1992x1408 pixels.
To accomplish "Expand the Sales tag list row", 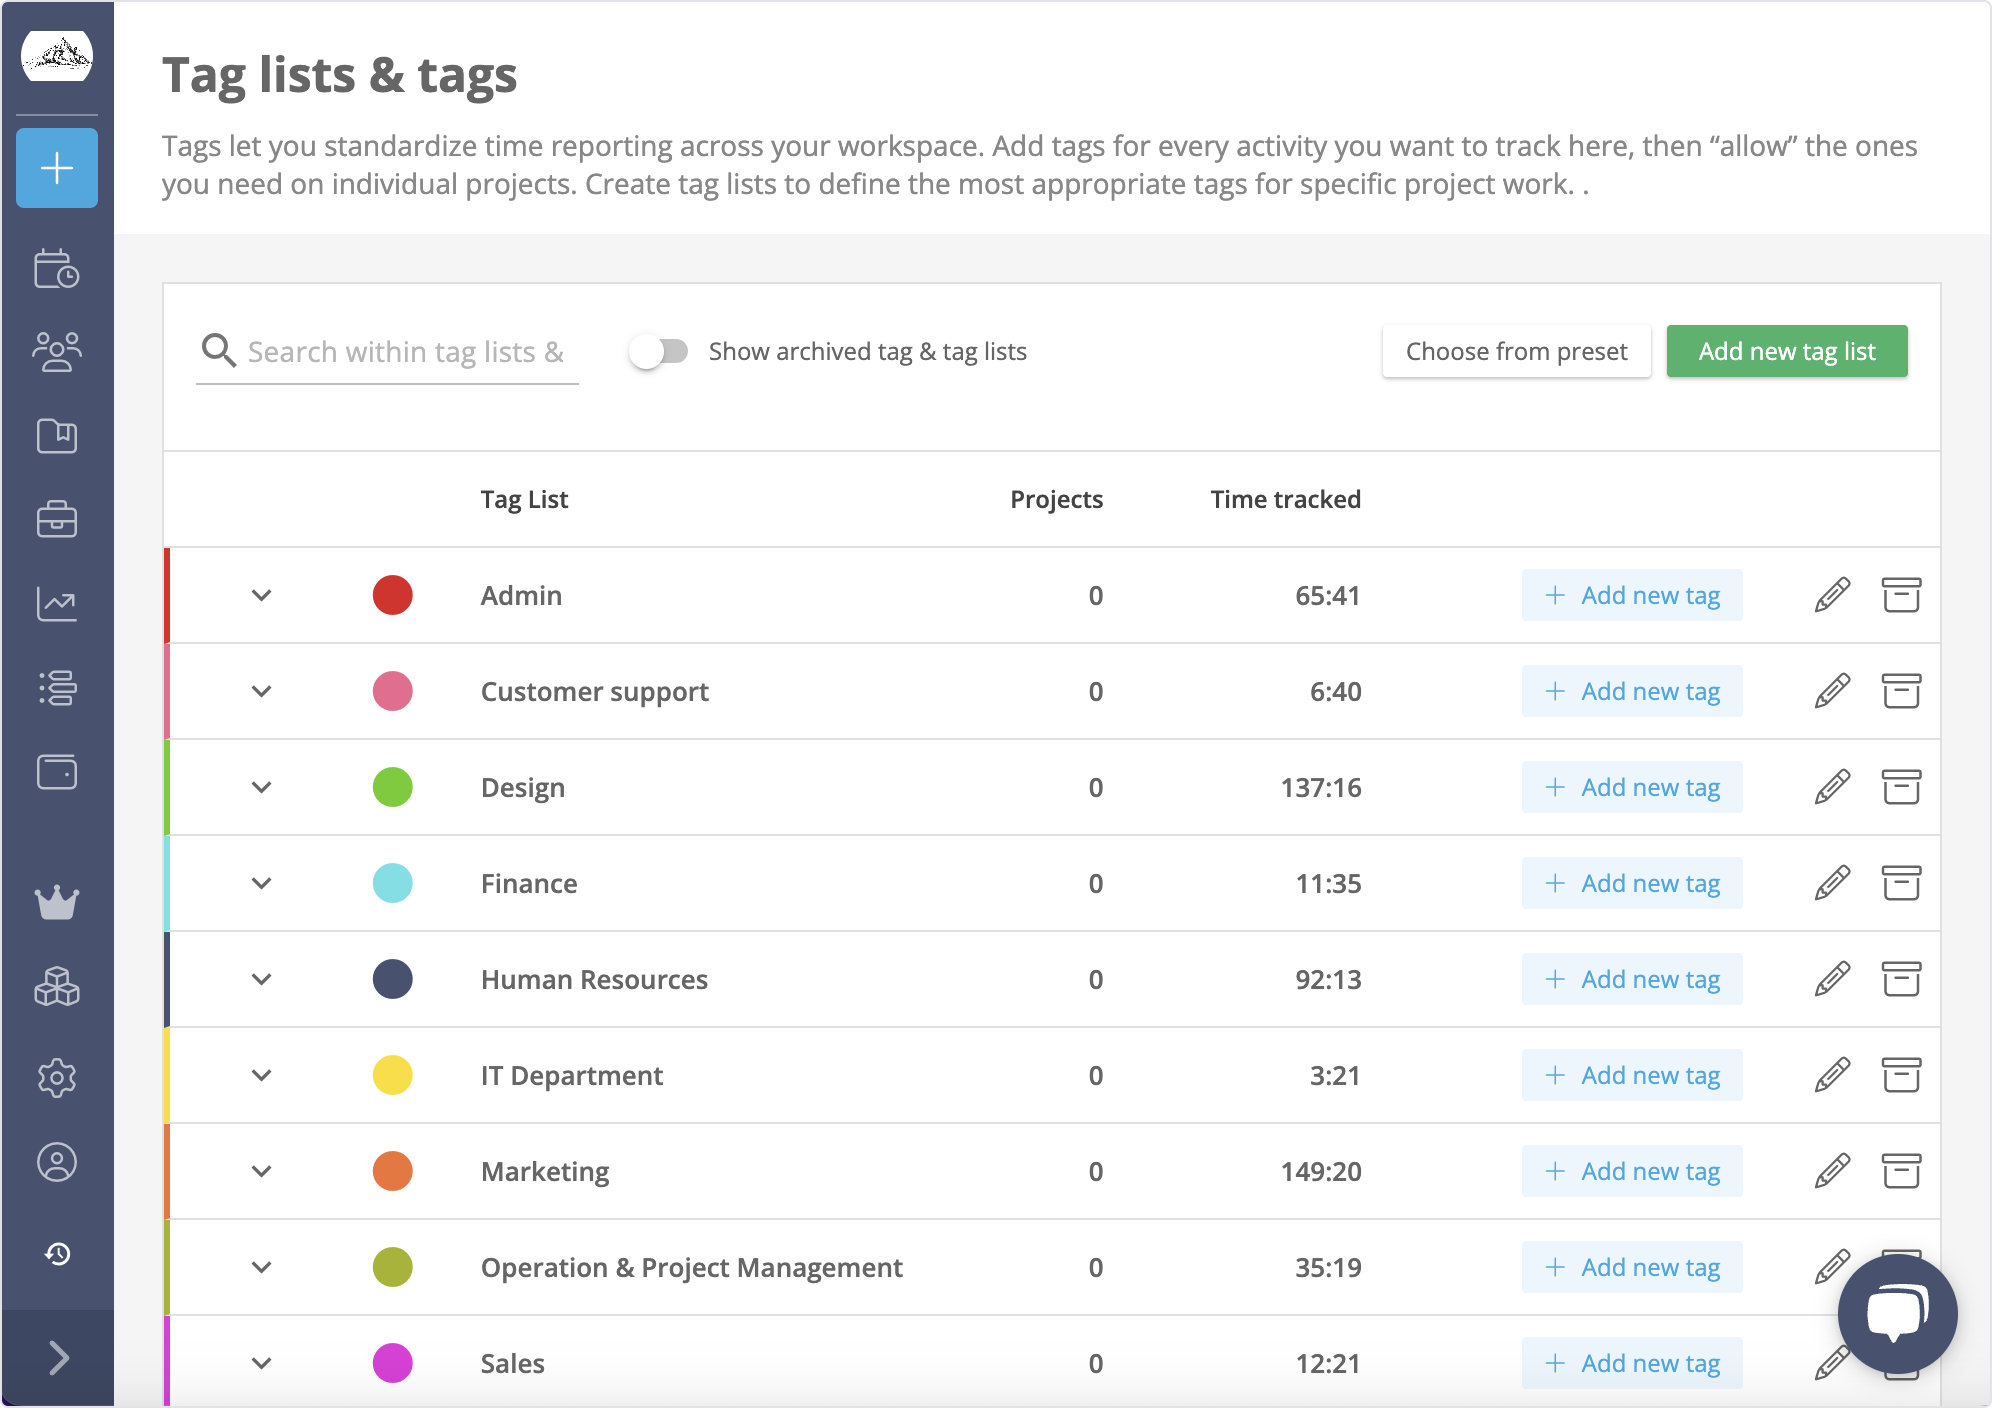I will pyautogui.click(x=262, y=1362).
